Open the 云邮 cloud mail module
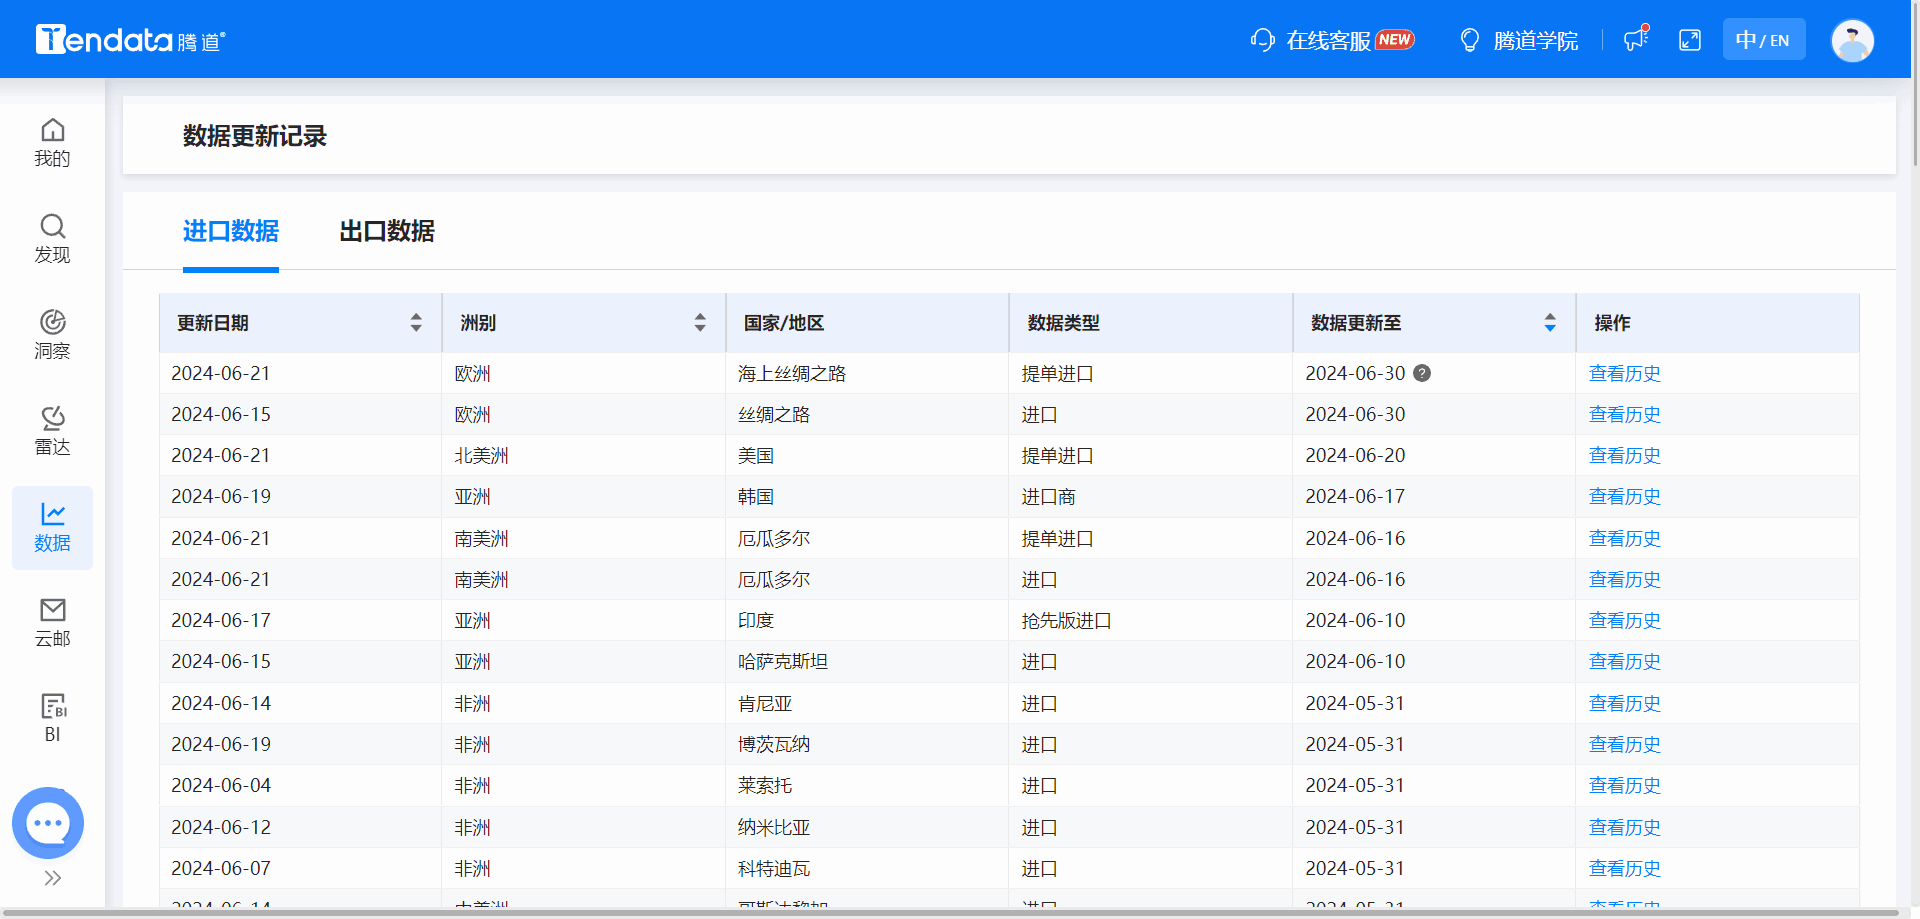This screenshot has height=919, width=1920. point(52,620)
